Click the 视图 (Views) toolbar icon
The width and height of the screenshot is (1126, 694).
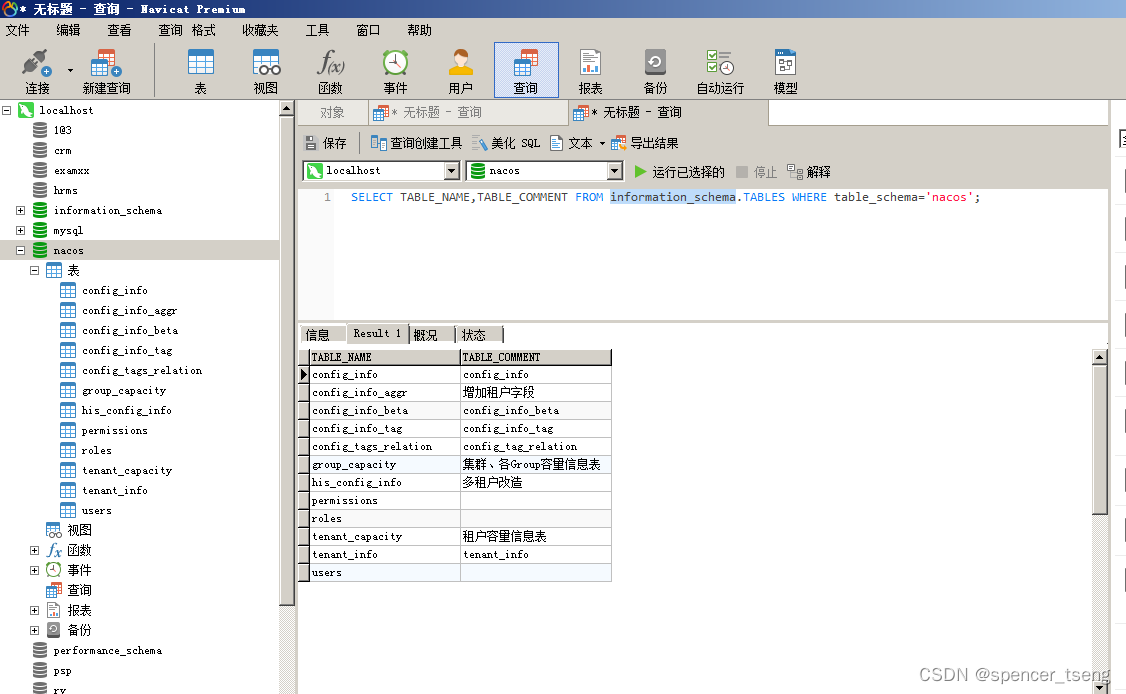(x=265, y=69)
